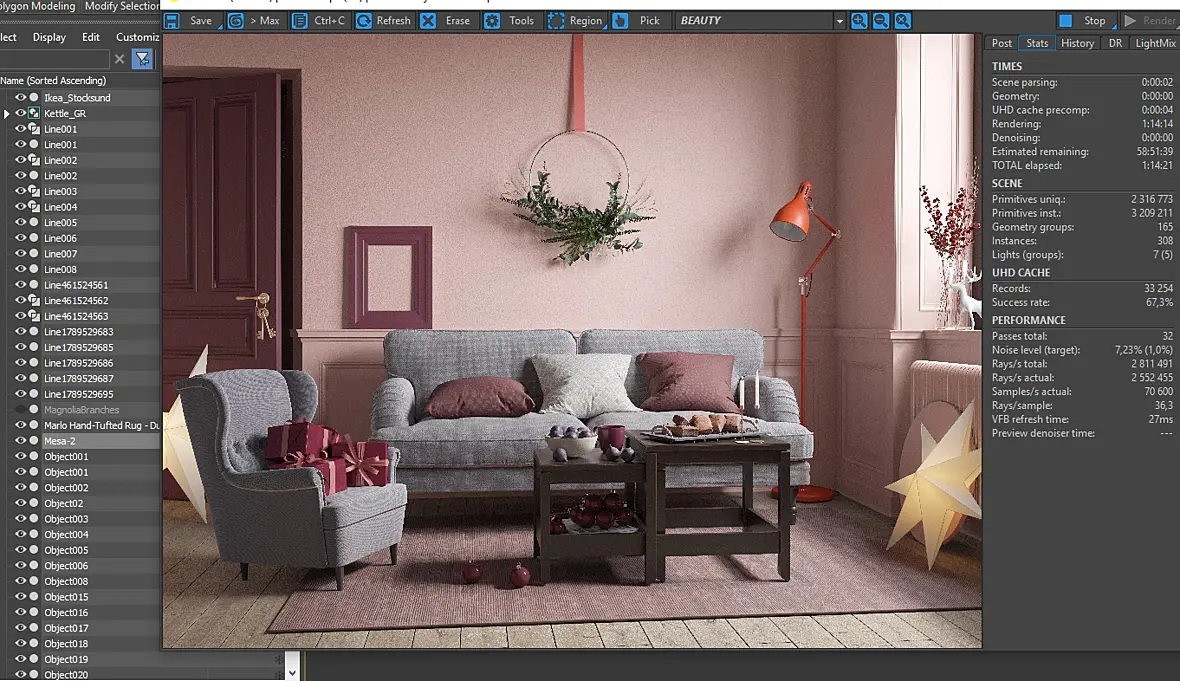The image size is (1180, 681).
Task: Zoom in on the rendered image
Action: point(859,20)
